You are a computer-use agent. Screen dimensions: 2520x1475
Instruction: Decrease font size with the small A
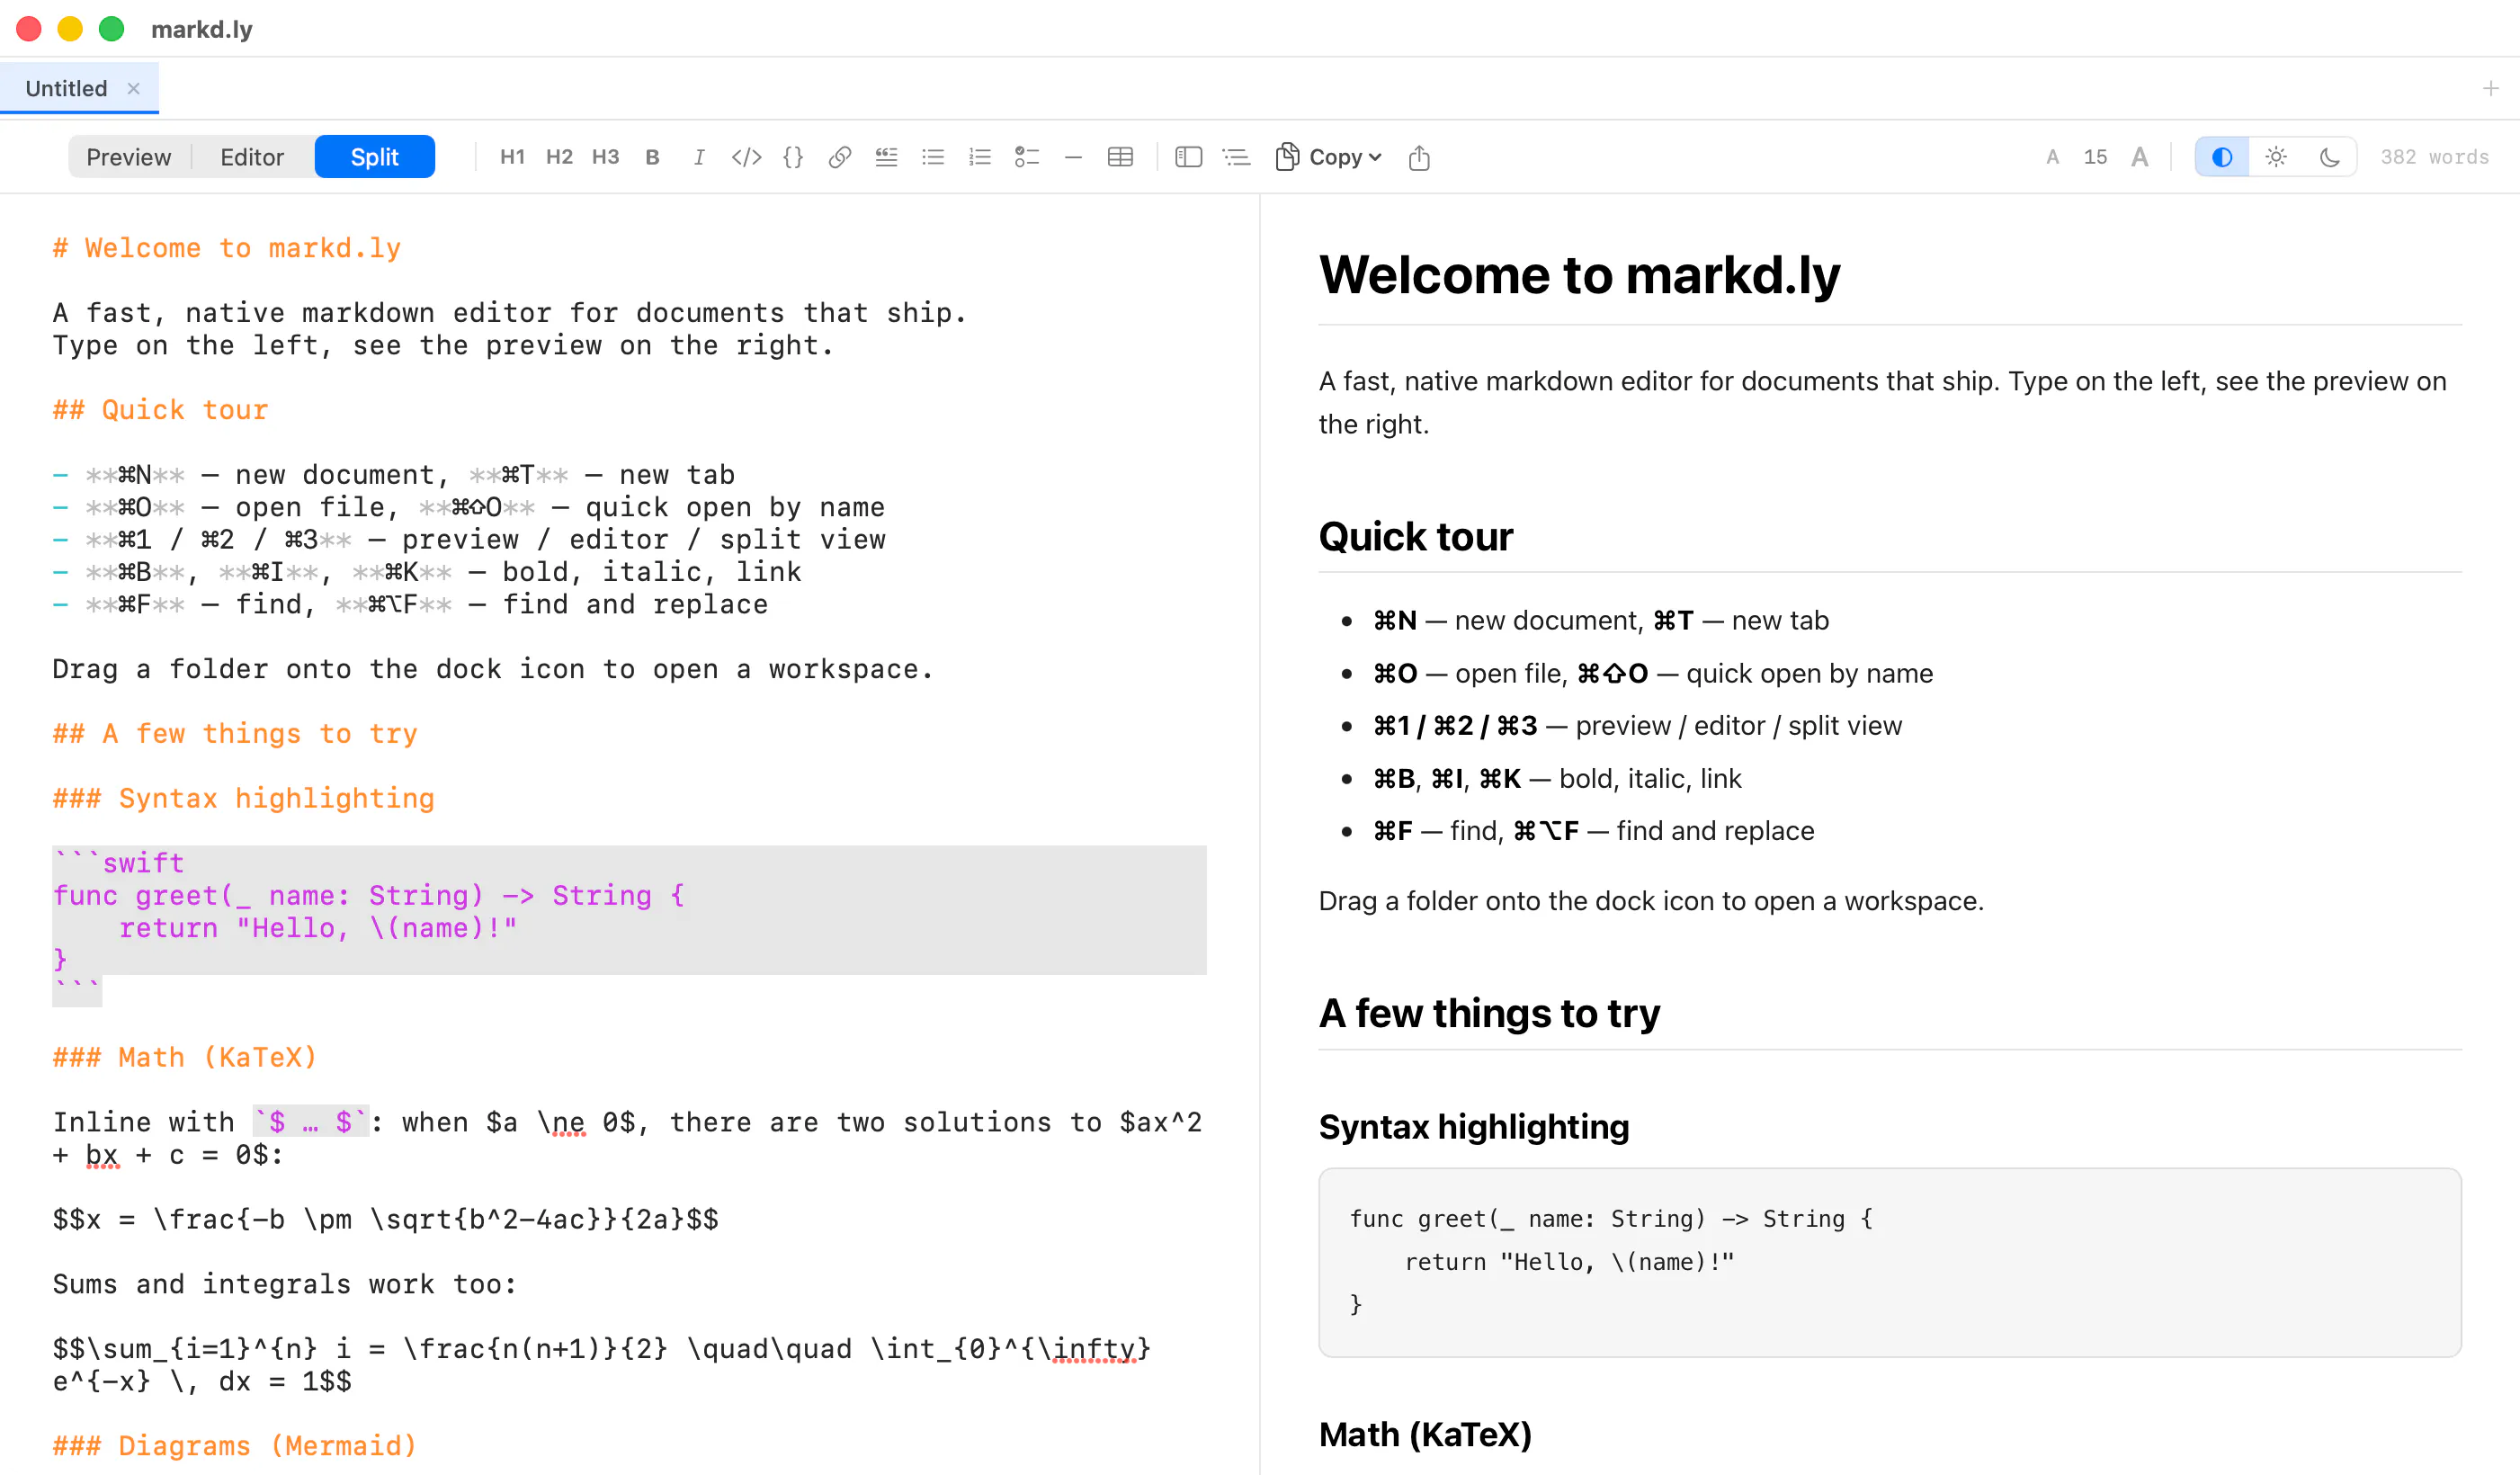(x=2052, y=157)
